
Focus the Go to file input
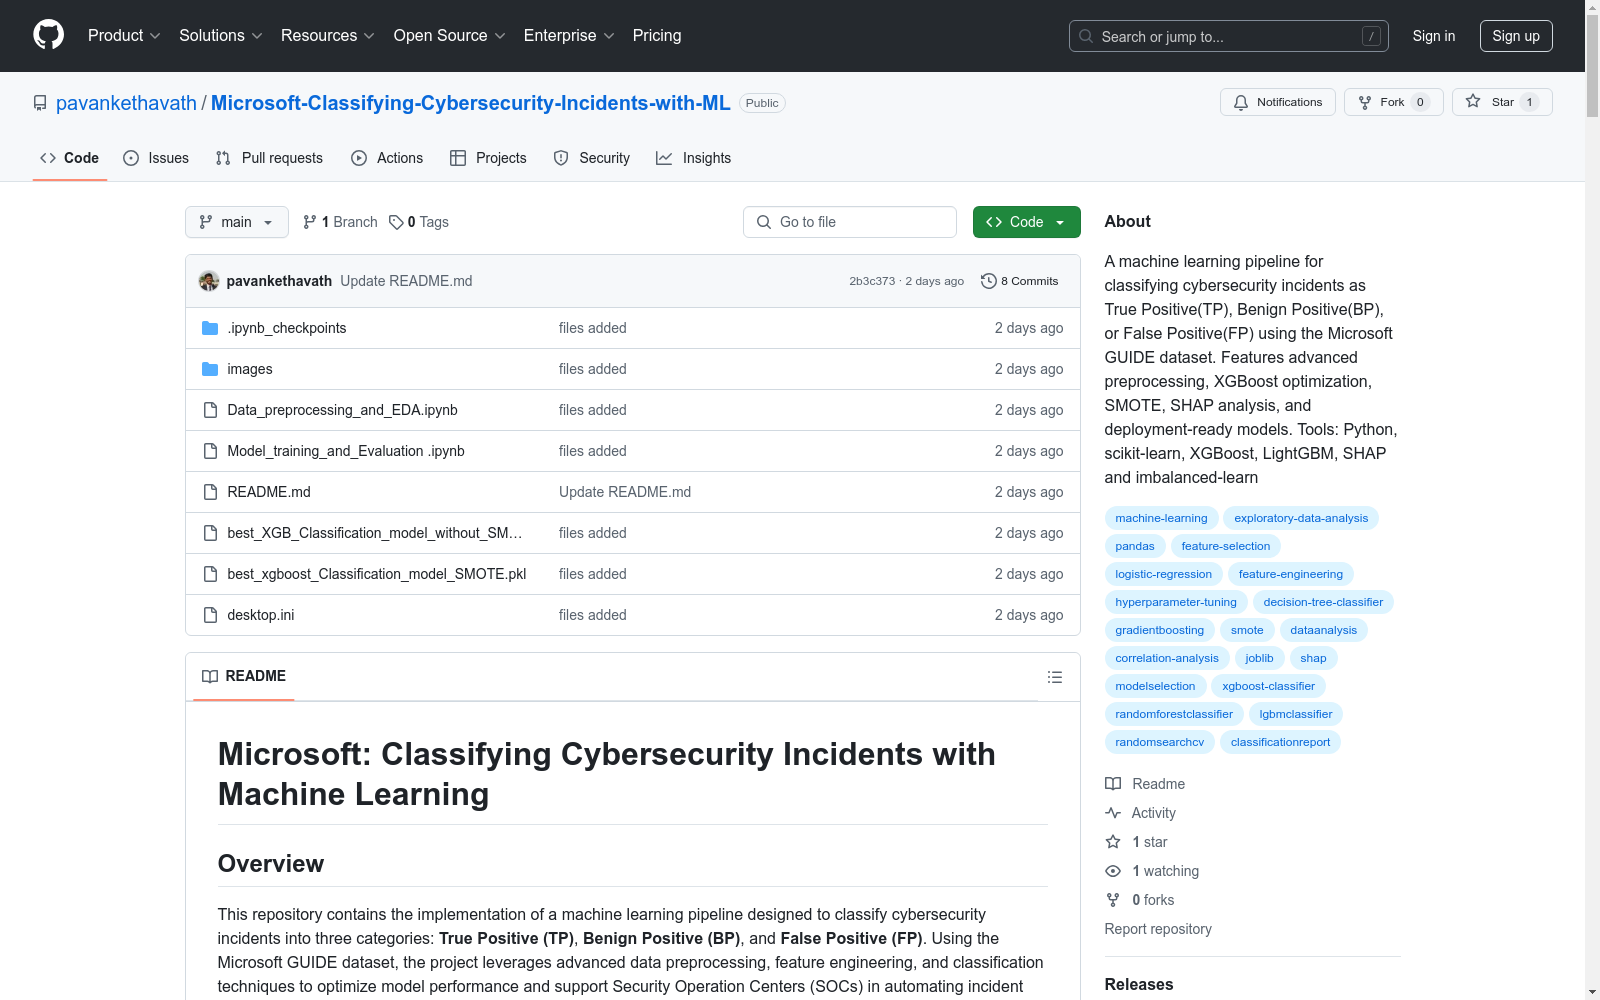pyautogui.click(x=850, y=222)
